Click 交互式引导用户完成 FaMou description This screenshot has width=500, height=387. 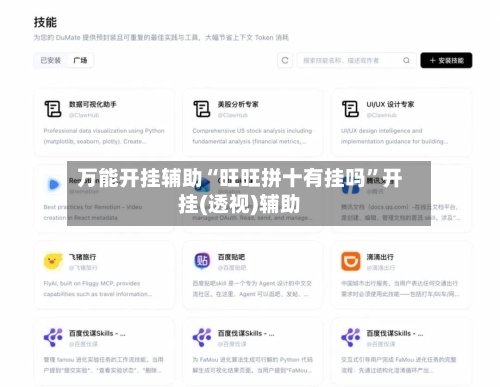click(399, 365)
